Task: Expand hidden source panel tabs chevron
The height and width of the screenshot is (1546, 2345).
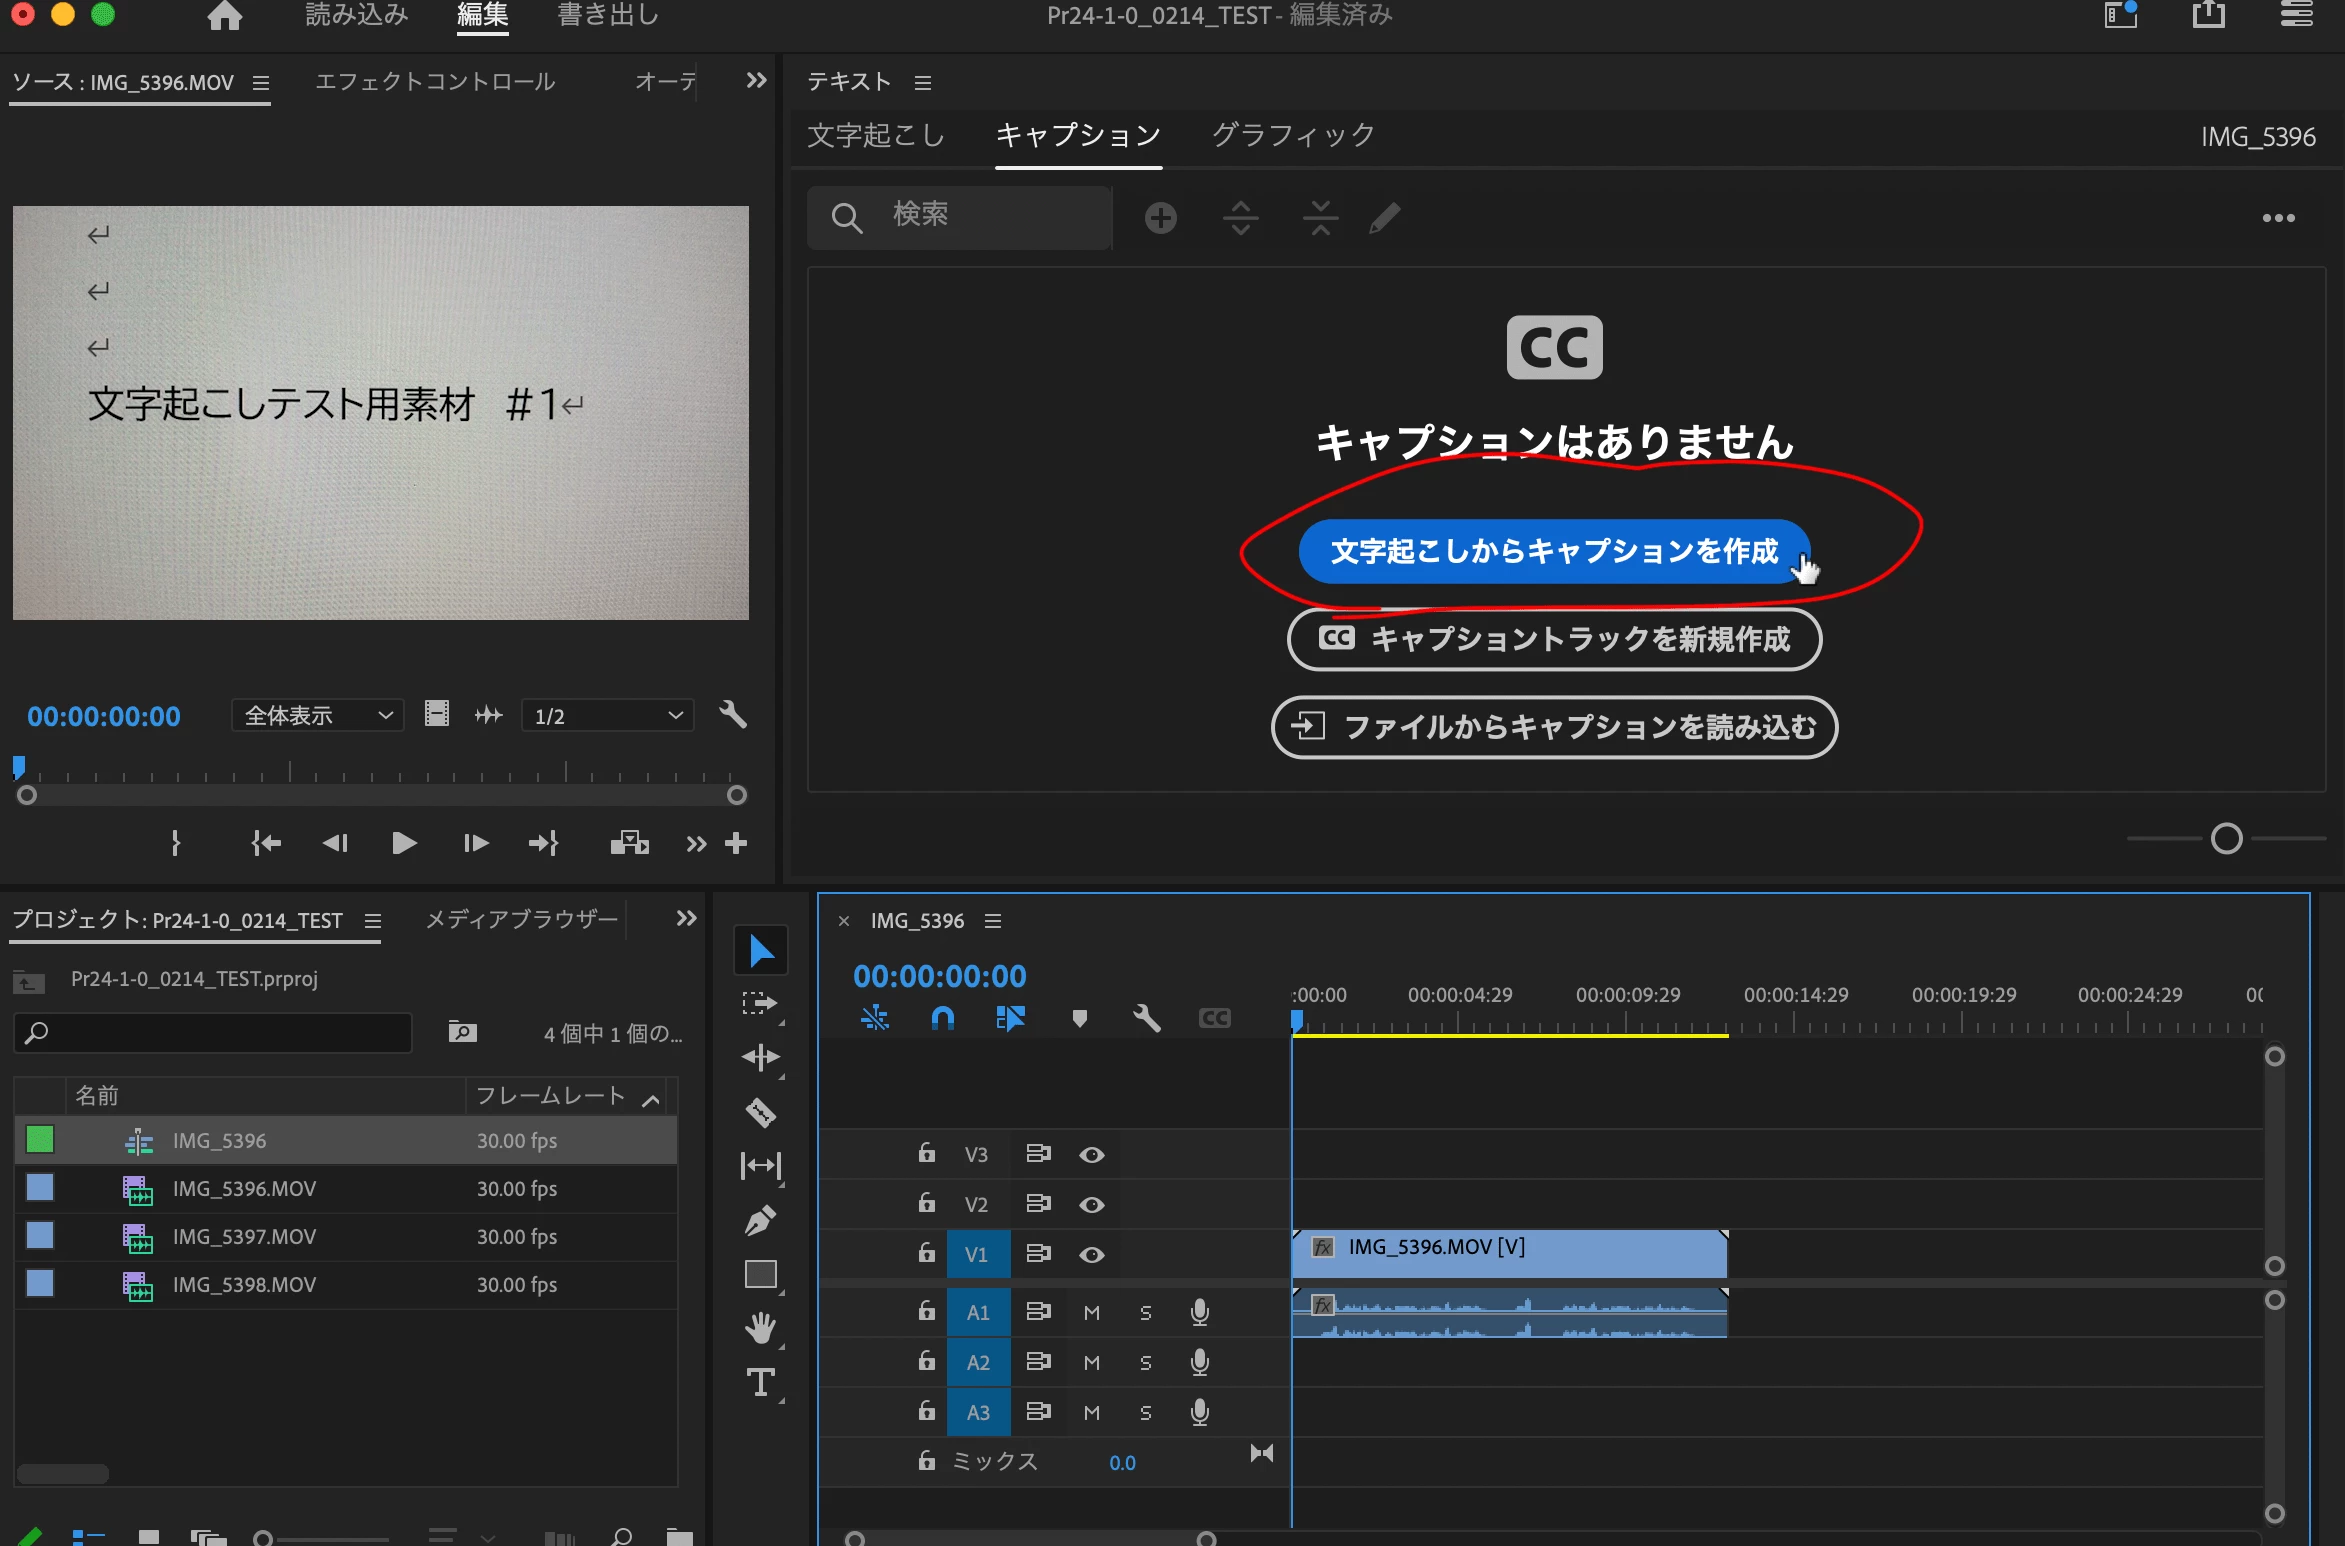Action: (x=756, y=81)
